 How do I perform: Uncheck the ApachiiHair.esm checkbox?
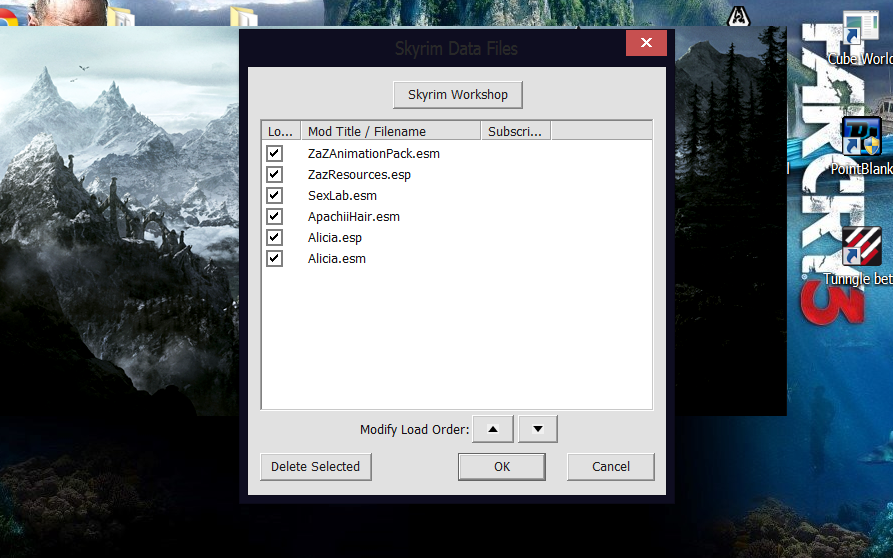click(x=274, y=216)
